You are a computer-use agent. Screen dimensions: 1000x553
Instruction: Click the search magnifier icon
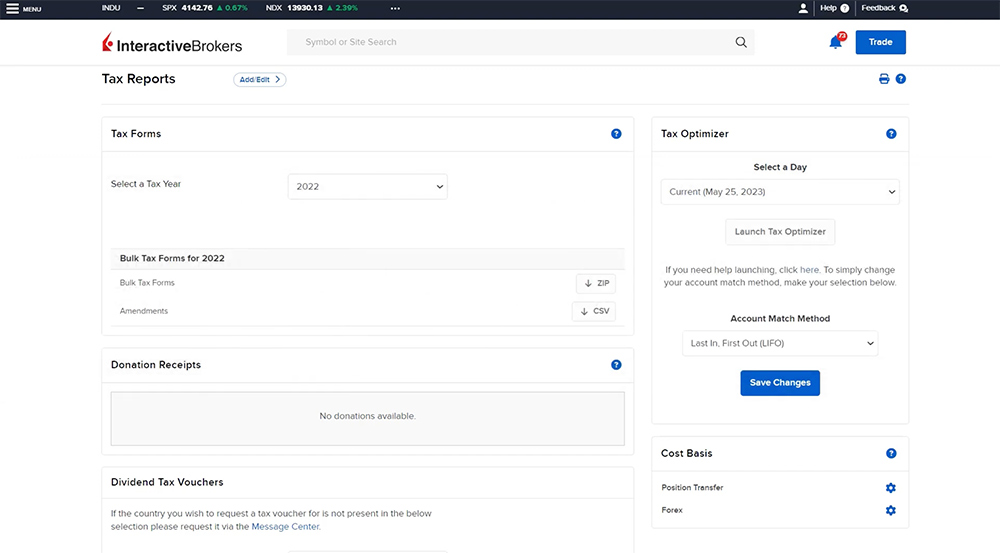click(x=741, y=42)
